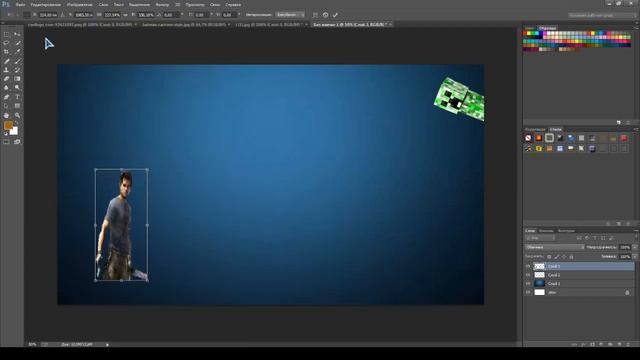640x360 pixels.
Task: Change the screen mode
Action: click(17, 142)
